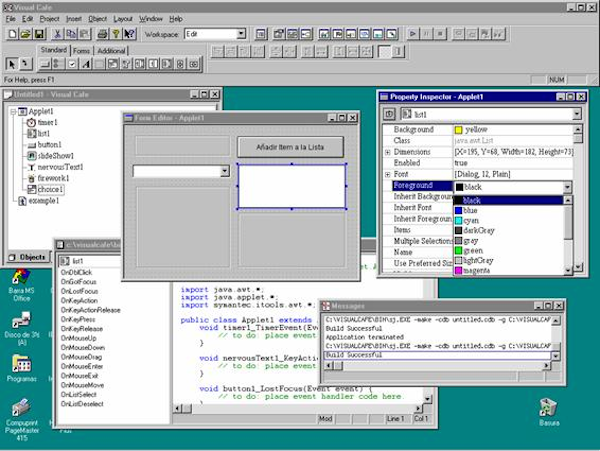Select the OnListSelect event in the list

[79, 394]
